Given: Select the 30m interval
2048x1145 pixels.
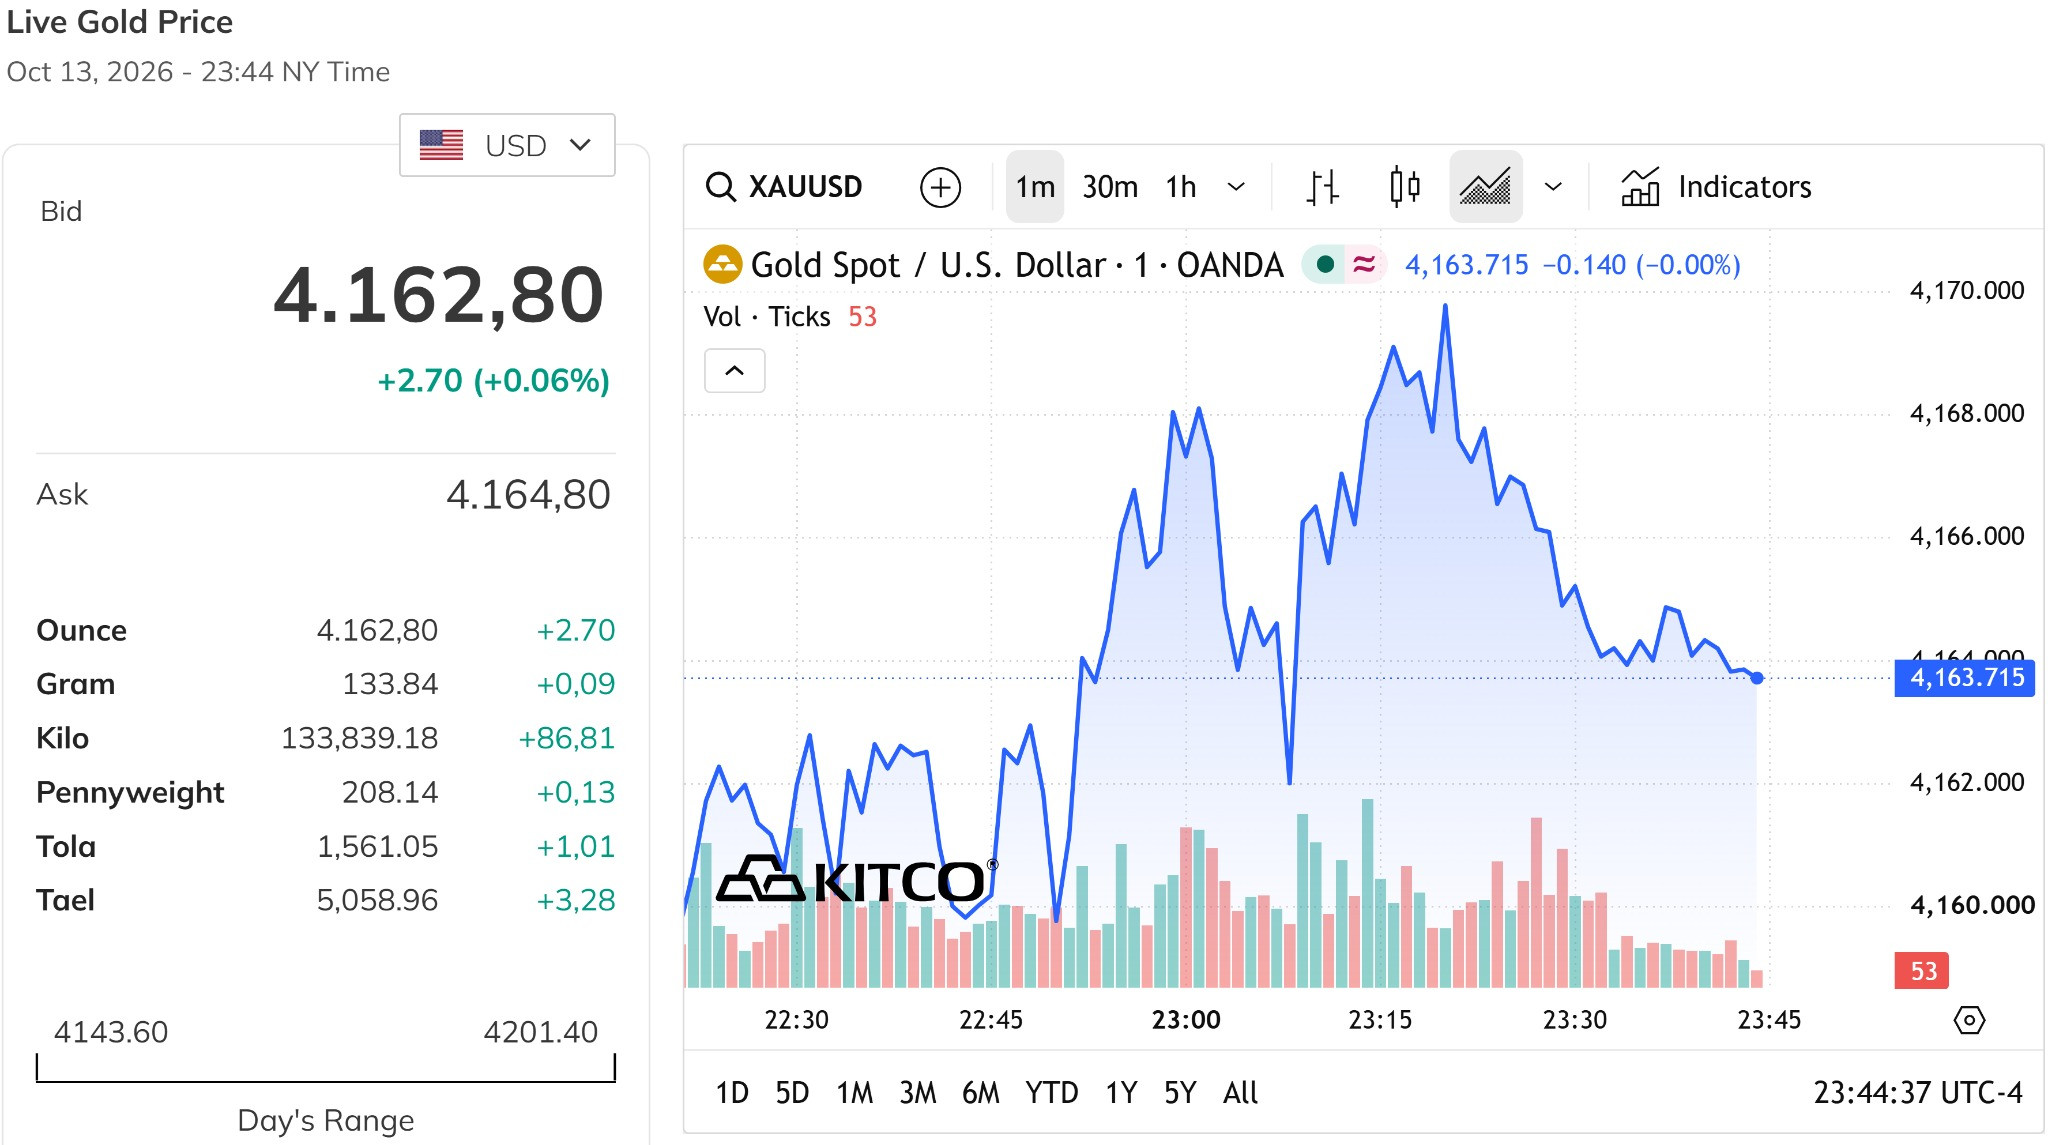Looking at the screenshot, I should click(1110, 187).
